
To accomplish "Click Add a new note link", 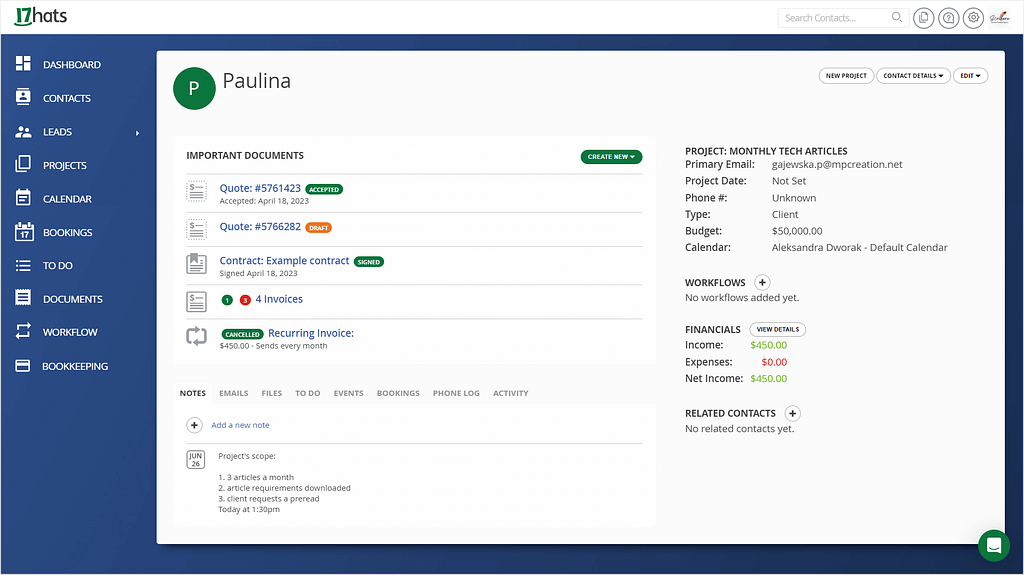I will pos(240,425).
